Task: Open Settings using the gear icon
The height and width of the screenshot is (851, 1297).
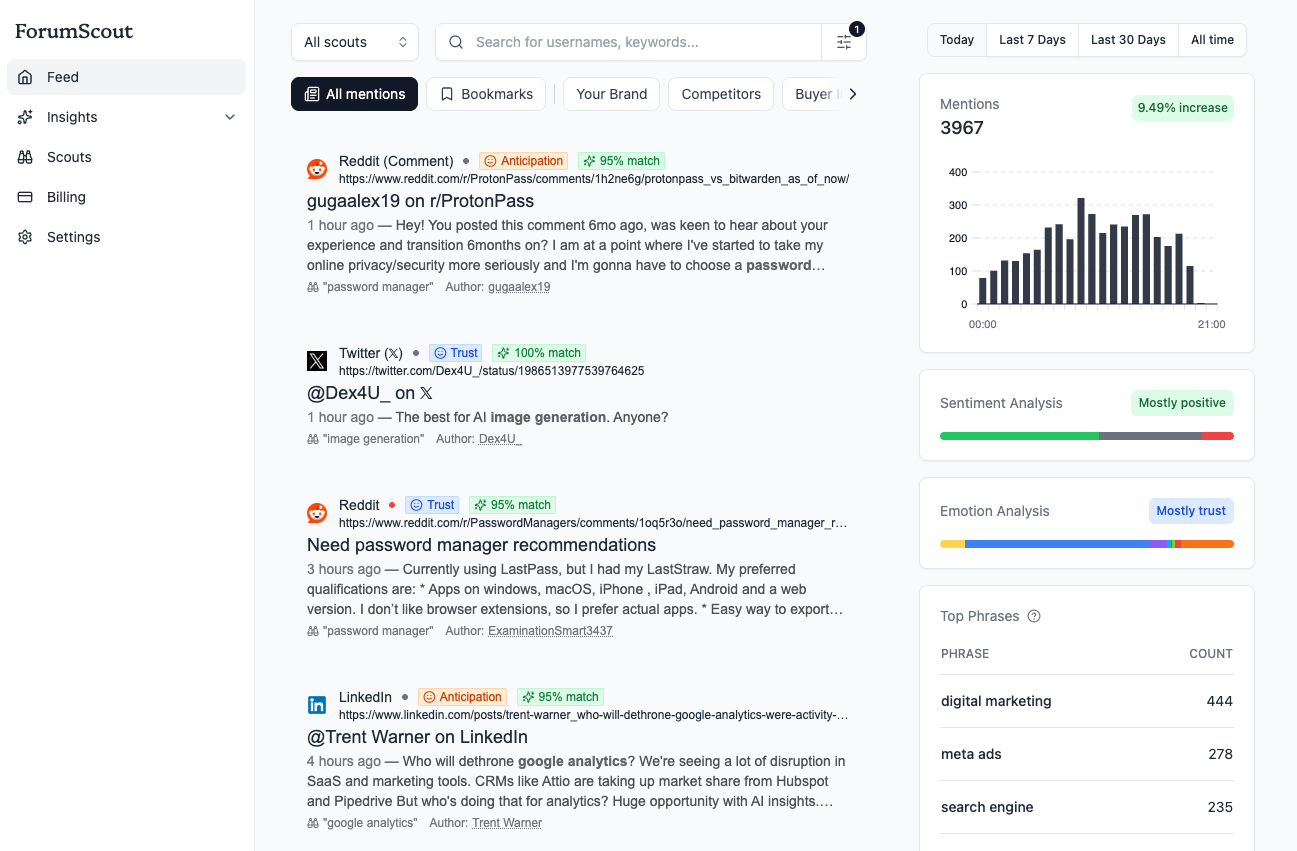Action: tap(24, 237)
